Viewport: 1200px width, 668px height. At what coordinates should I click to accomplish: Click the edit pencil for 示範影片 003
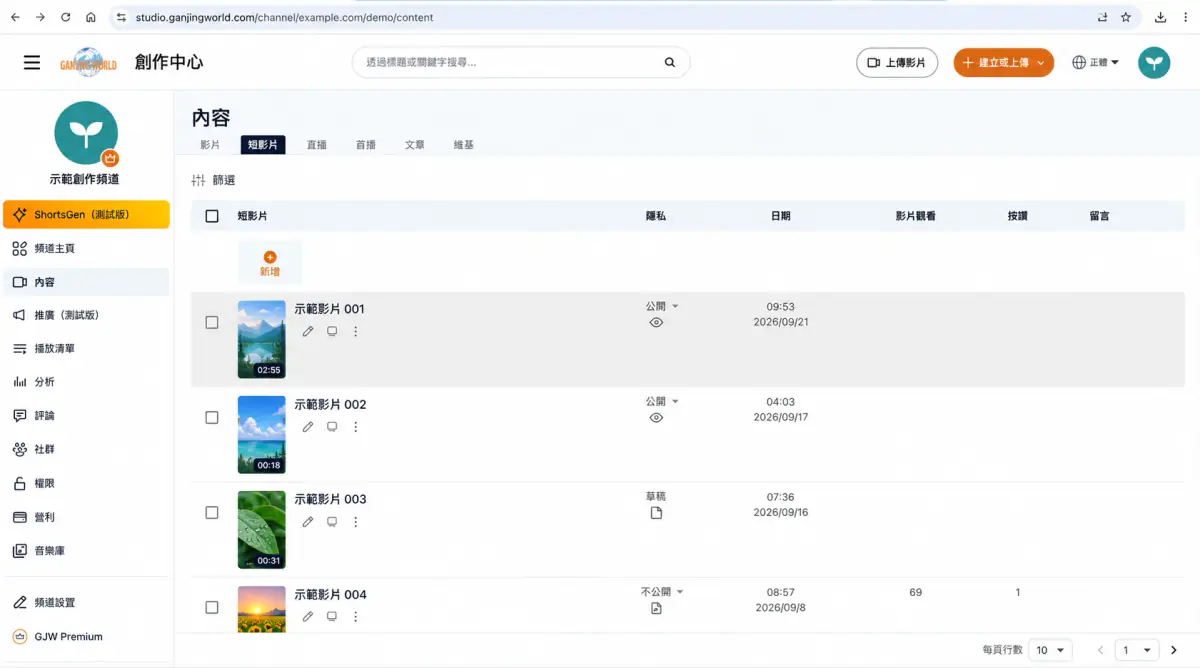308,521
